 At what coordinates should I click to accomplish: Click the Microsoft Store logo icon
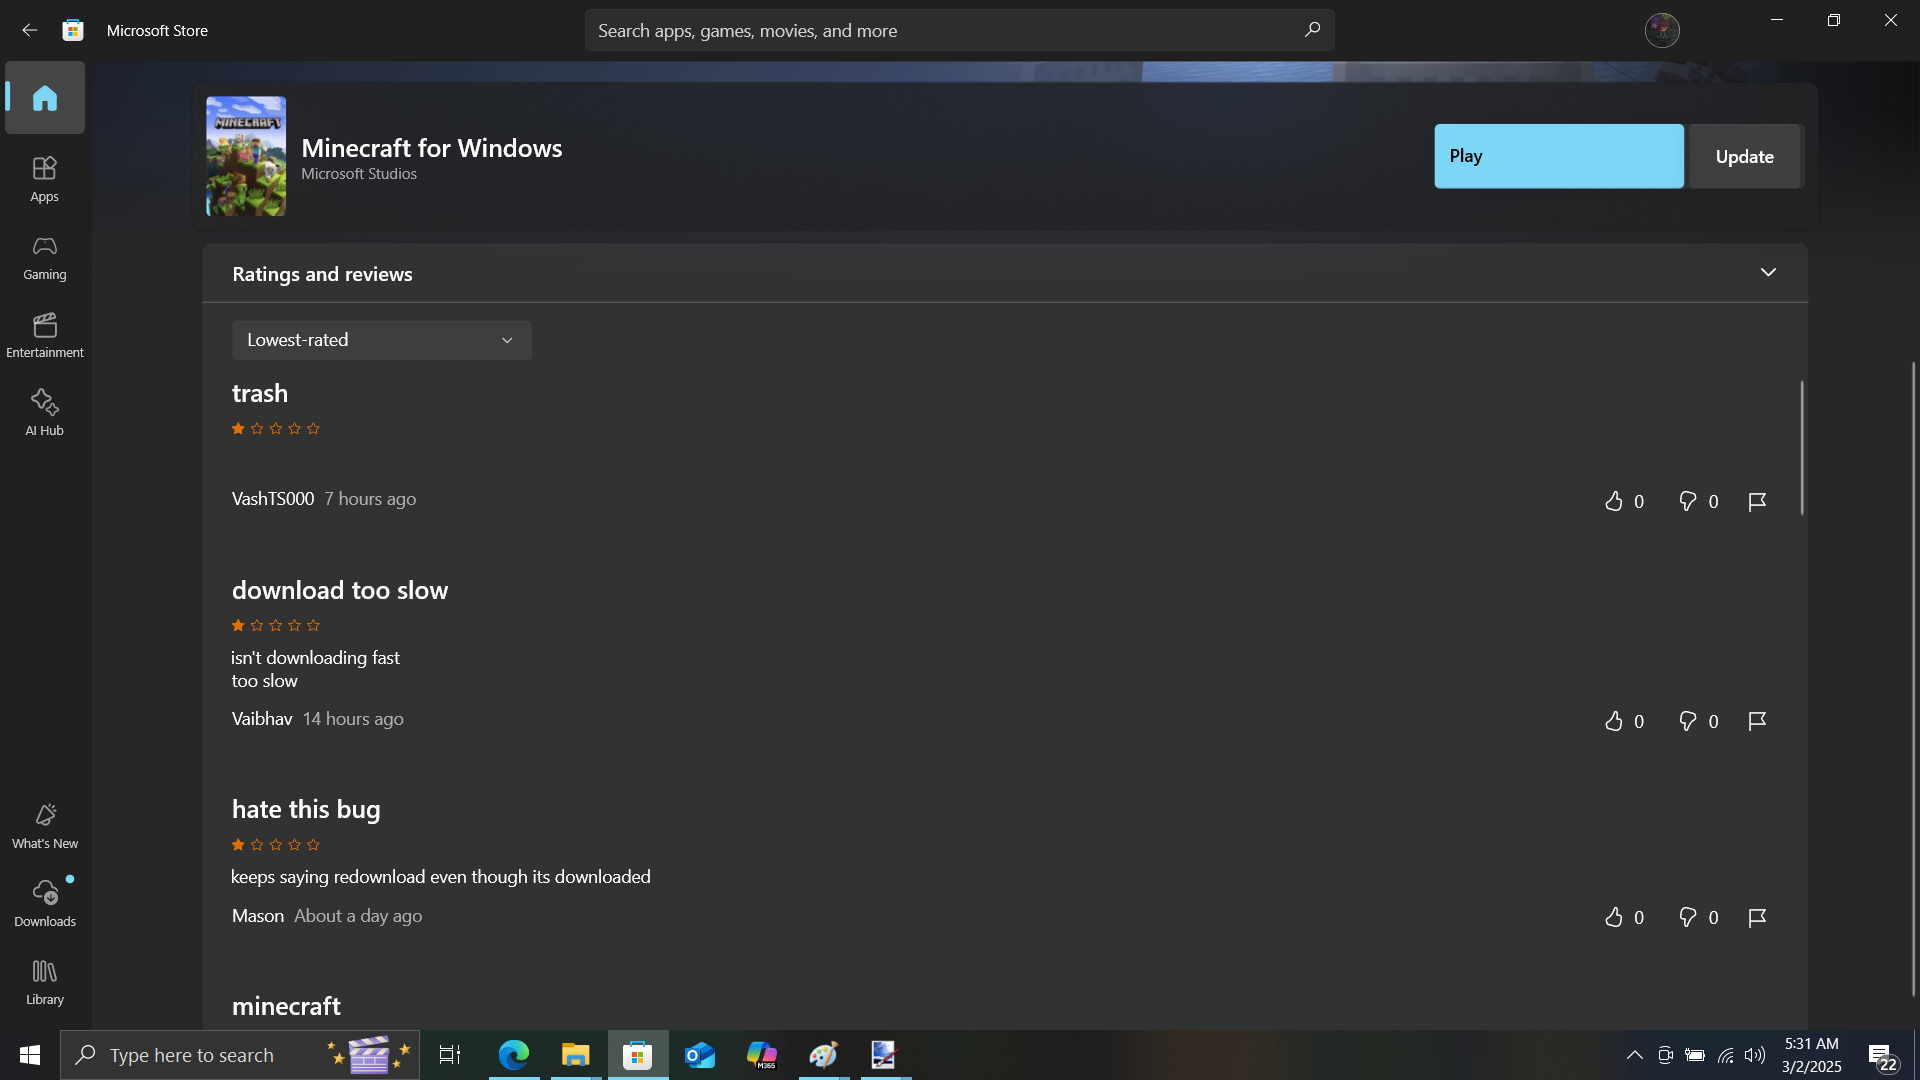pyautogui.click(x=73, y=30)
